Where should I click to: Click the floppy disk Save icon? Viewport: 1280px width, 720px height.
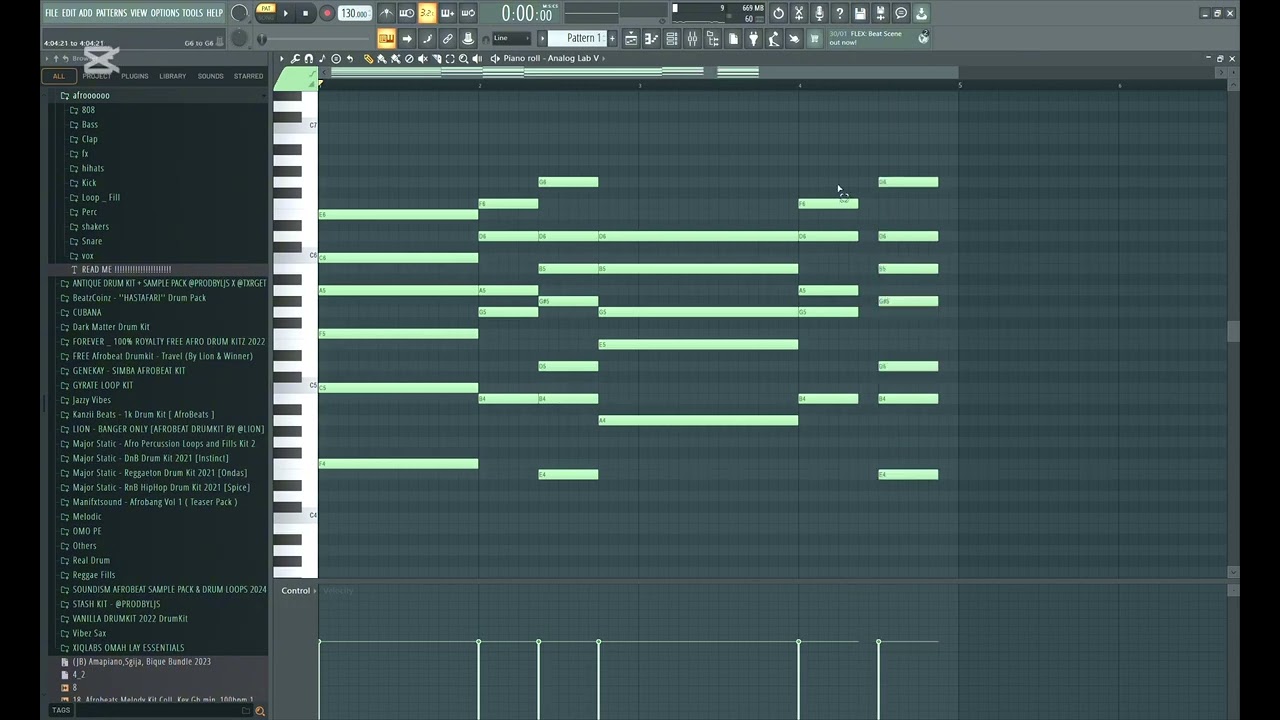click(x=859, y=13)
